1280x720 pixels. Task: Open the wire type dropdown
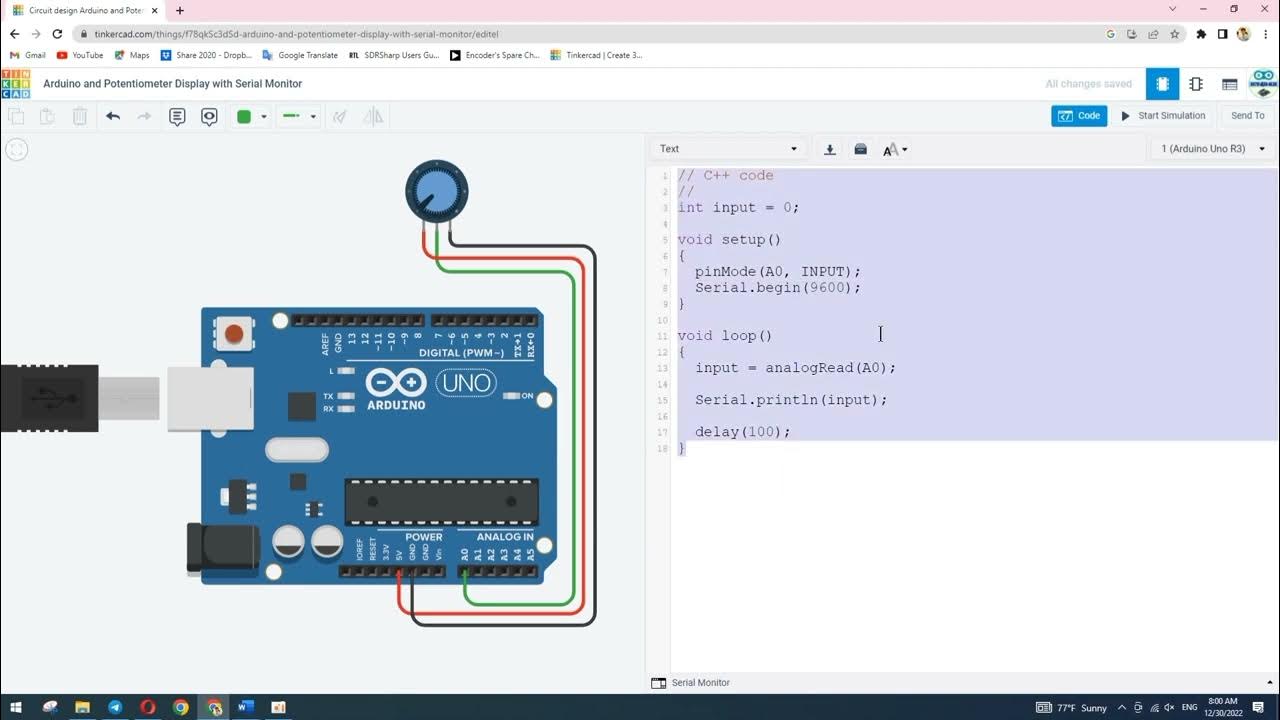(299, 117)
